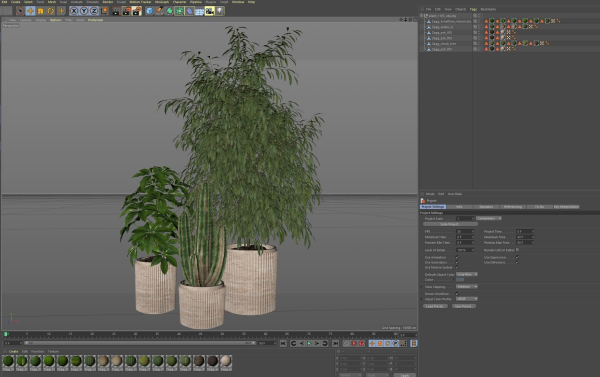Play the animation forward
The image size is (600, 377).
point(309,344)
